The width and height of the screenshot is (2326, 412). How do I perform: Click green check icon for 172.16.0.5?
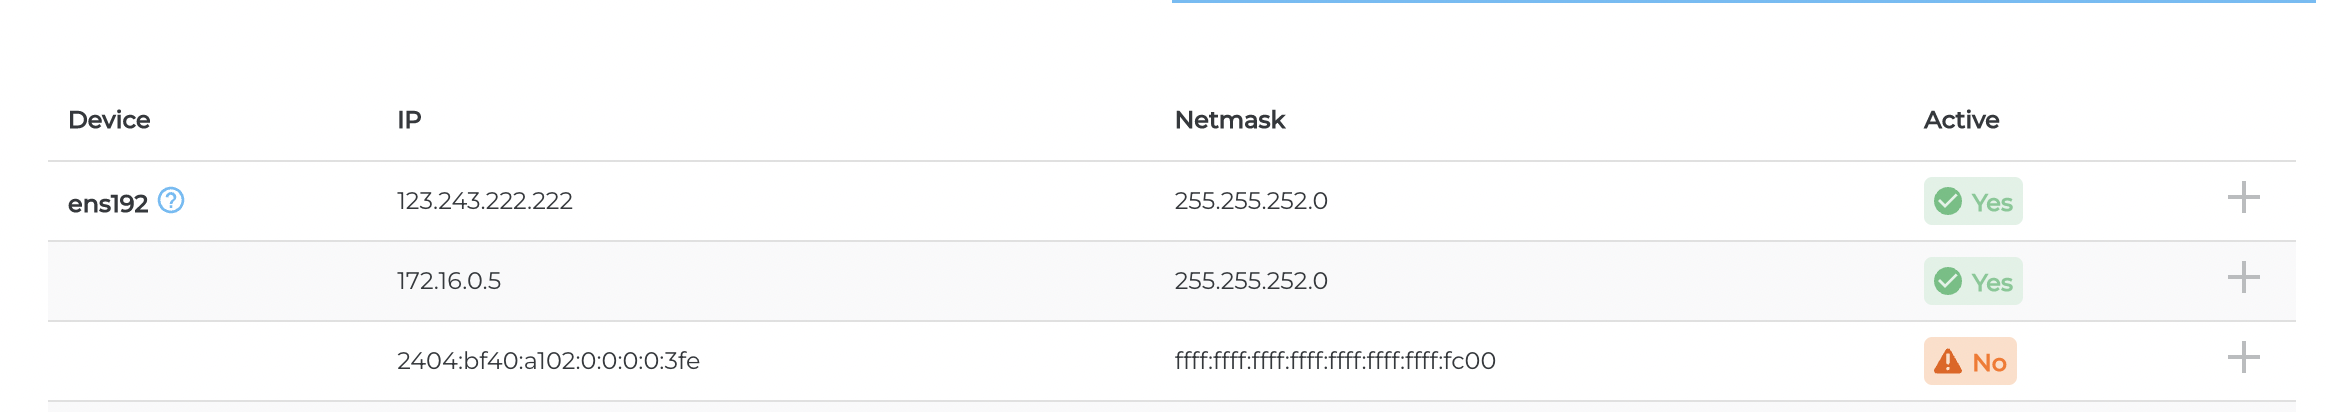tap(1947, 282)
